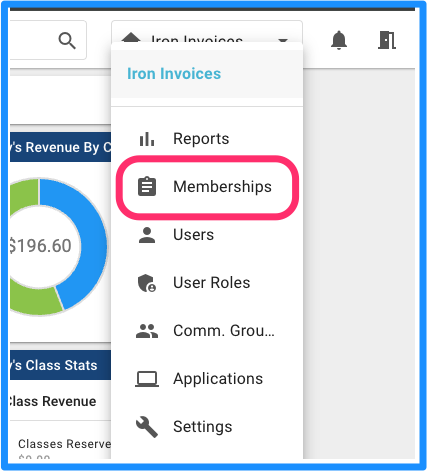
Task: Click the Reports bar chart icon
Action: pyautogui.click(x=147, y=139)
